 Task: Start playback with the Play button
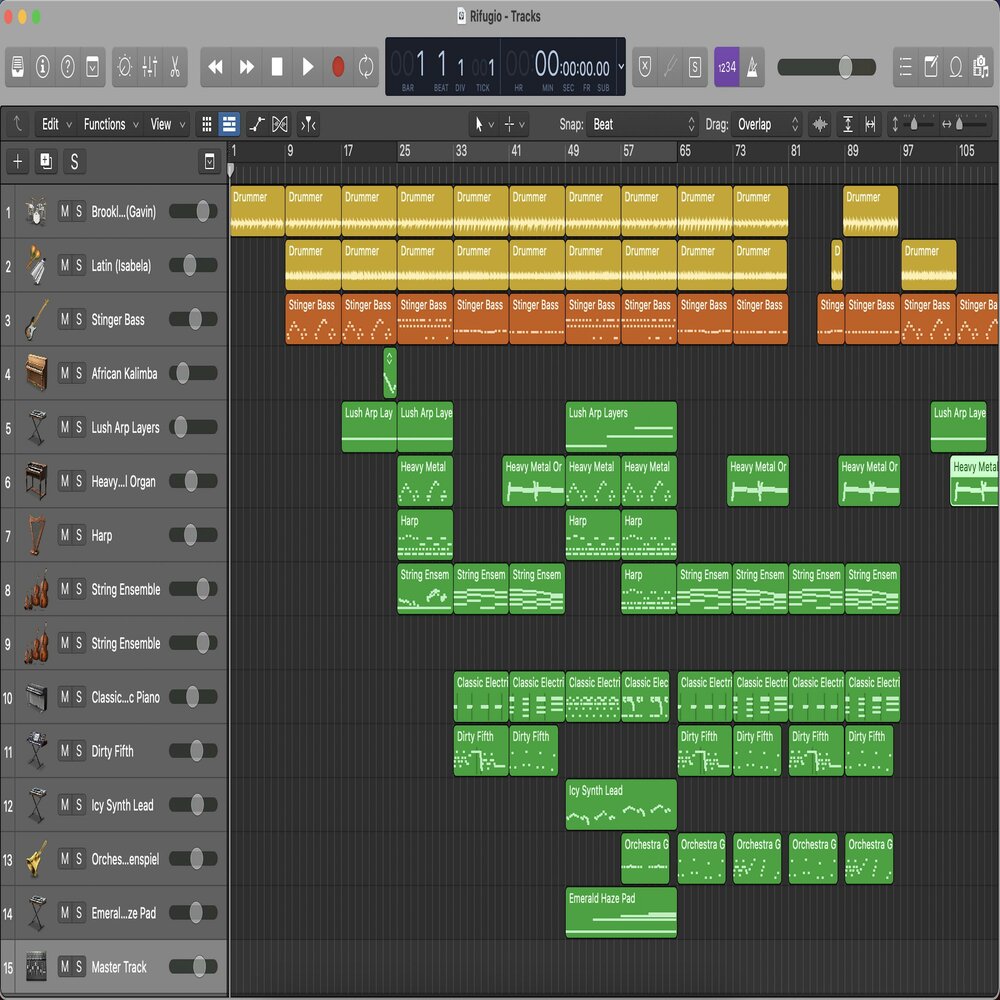[308, 67]
